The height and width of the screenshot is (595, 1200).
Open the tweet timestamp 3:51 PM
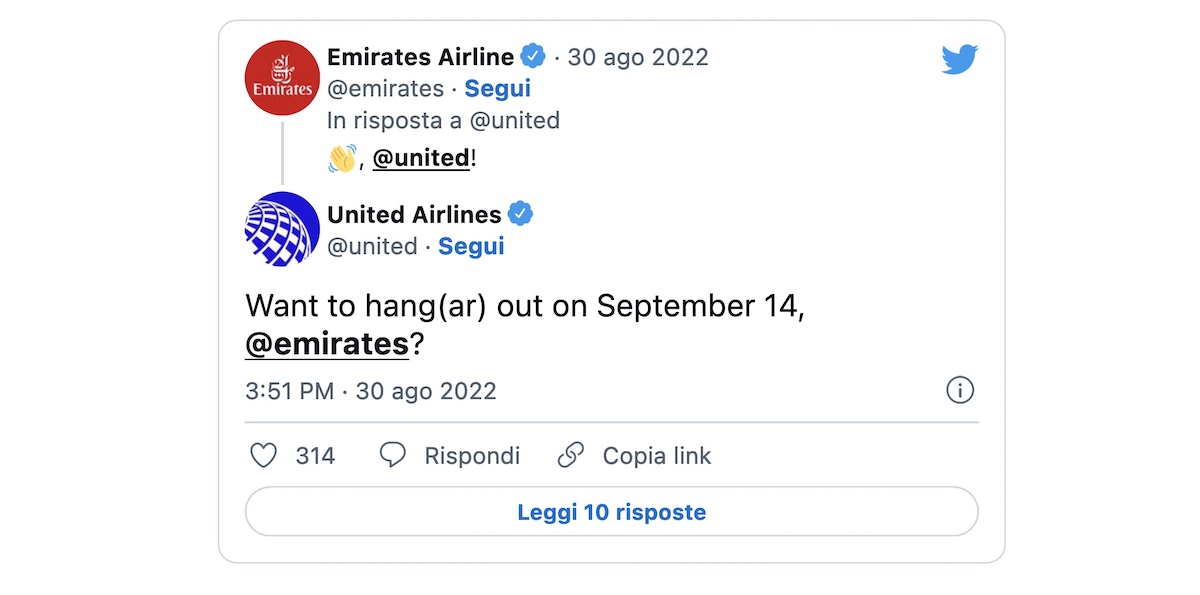(281, 391)
